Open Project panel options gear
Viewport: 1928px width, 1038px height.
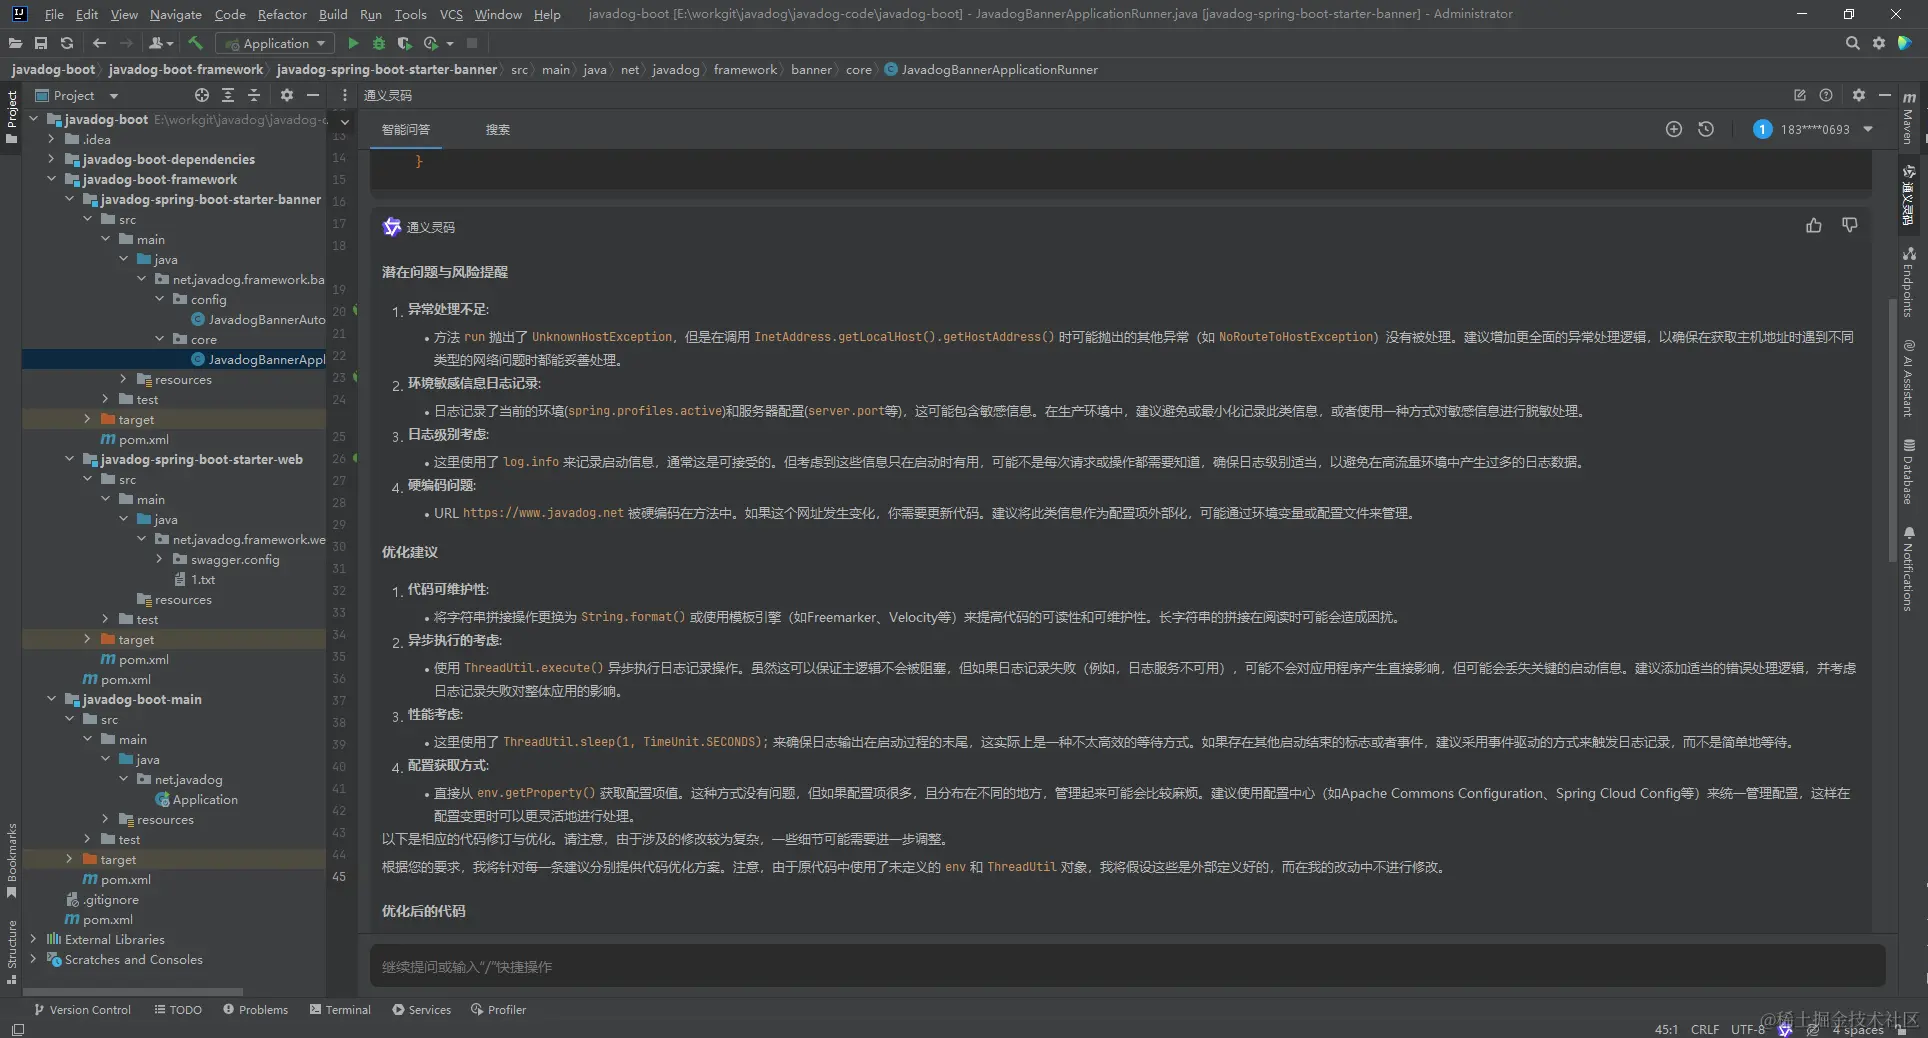tap(287, 95)
